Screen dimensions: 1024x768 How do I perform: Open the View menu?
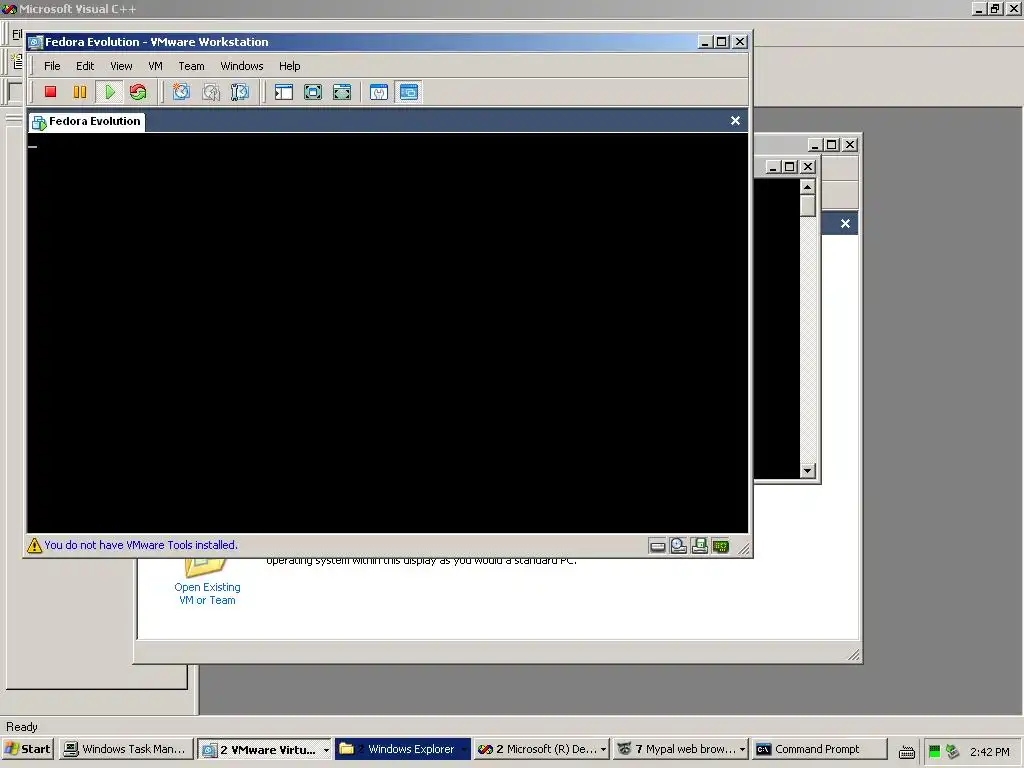coord(121,66)
